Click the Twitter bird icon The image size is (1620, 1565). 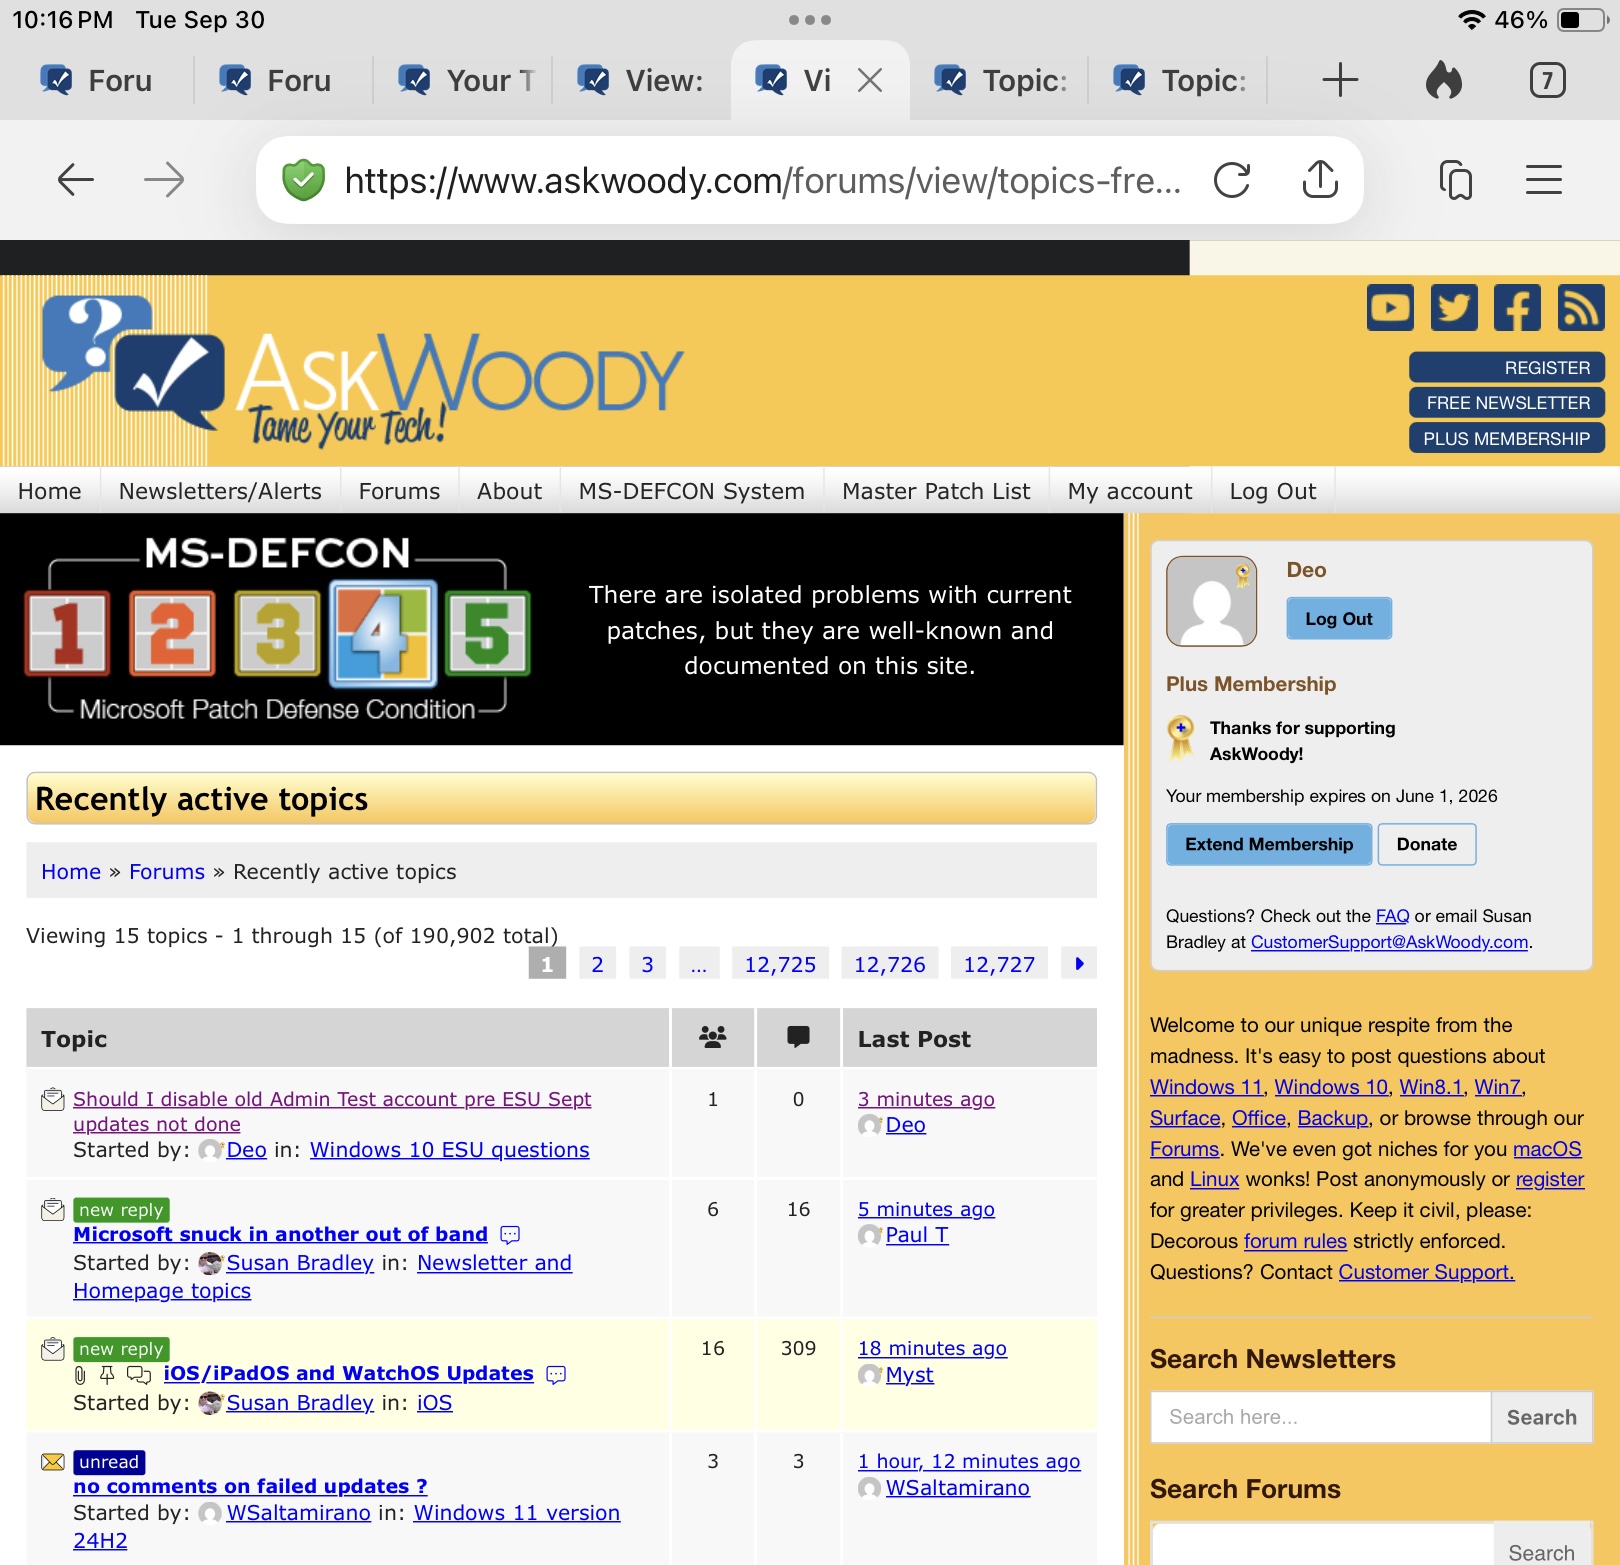(1454, 308)
